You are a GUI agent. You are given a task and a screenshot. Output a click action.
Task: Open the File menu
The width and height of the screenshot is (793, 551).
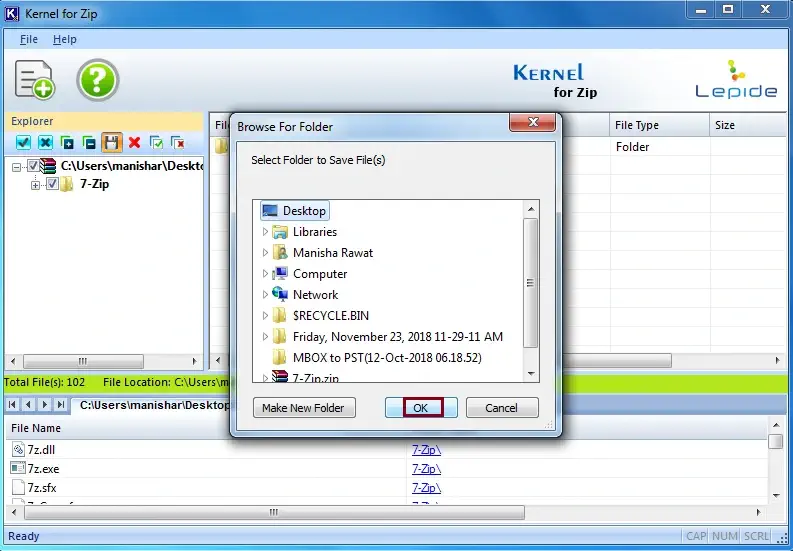tap(29, 39)
